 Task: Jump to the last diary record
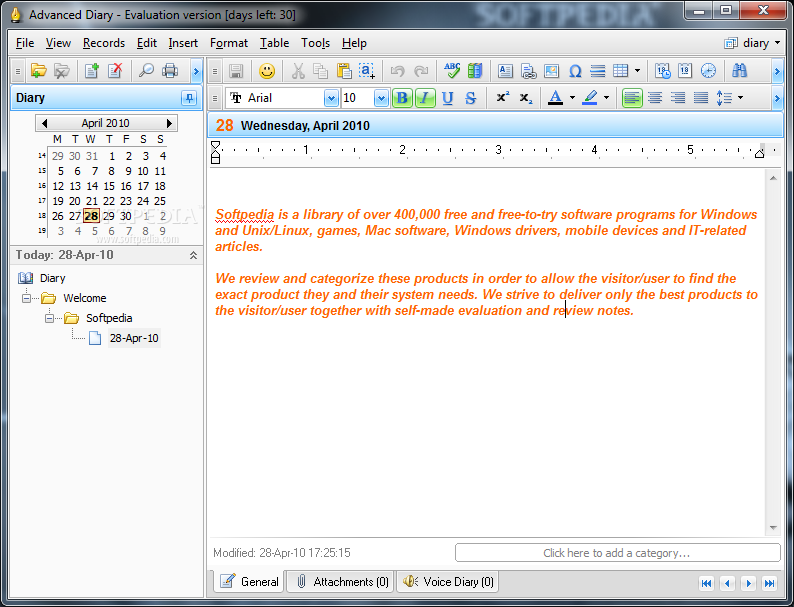point(769,583)
